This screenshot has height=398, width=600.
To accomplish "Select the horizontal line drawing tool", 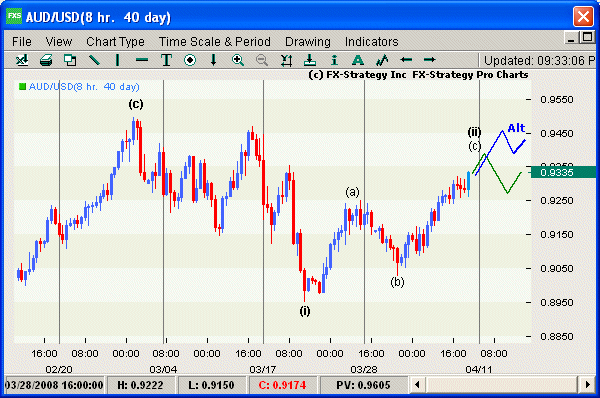I will [142, 60].
